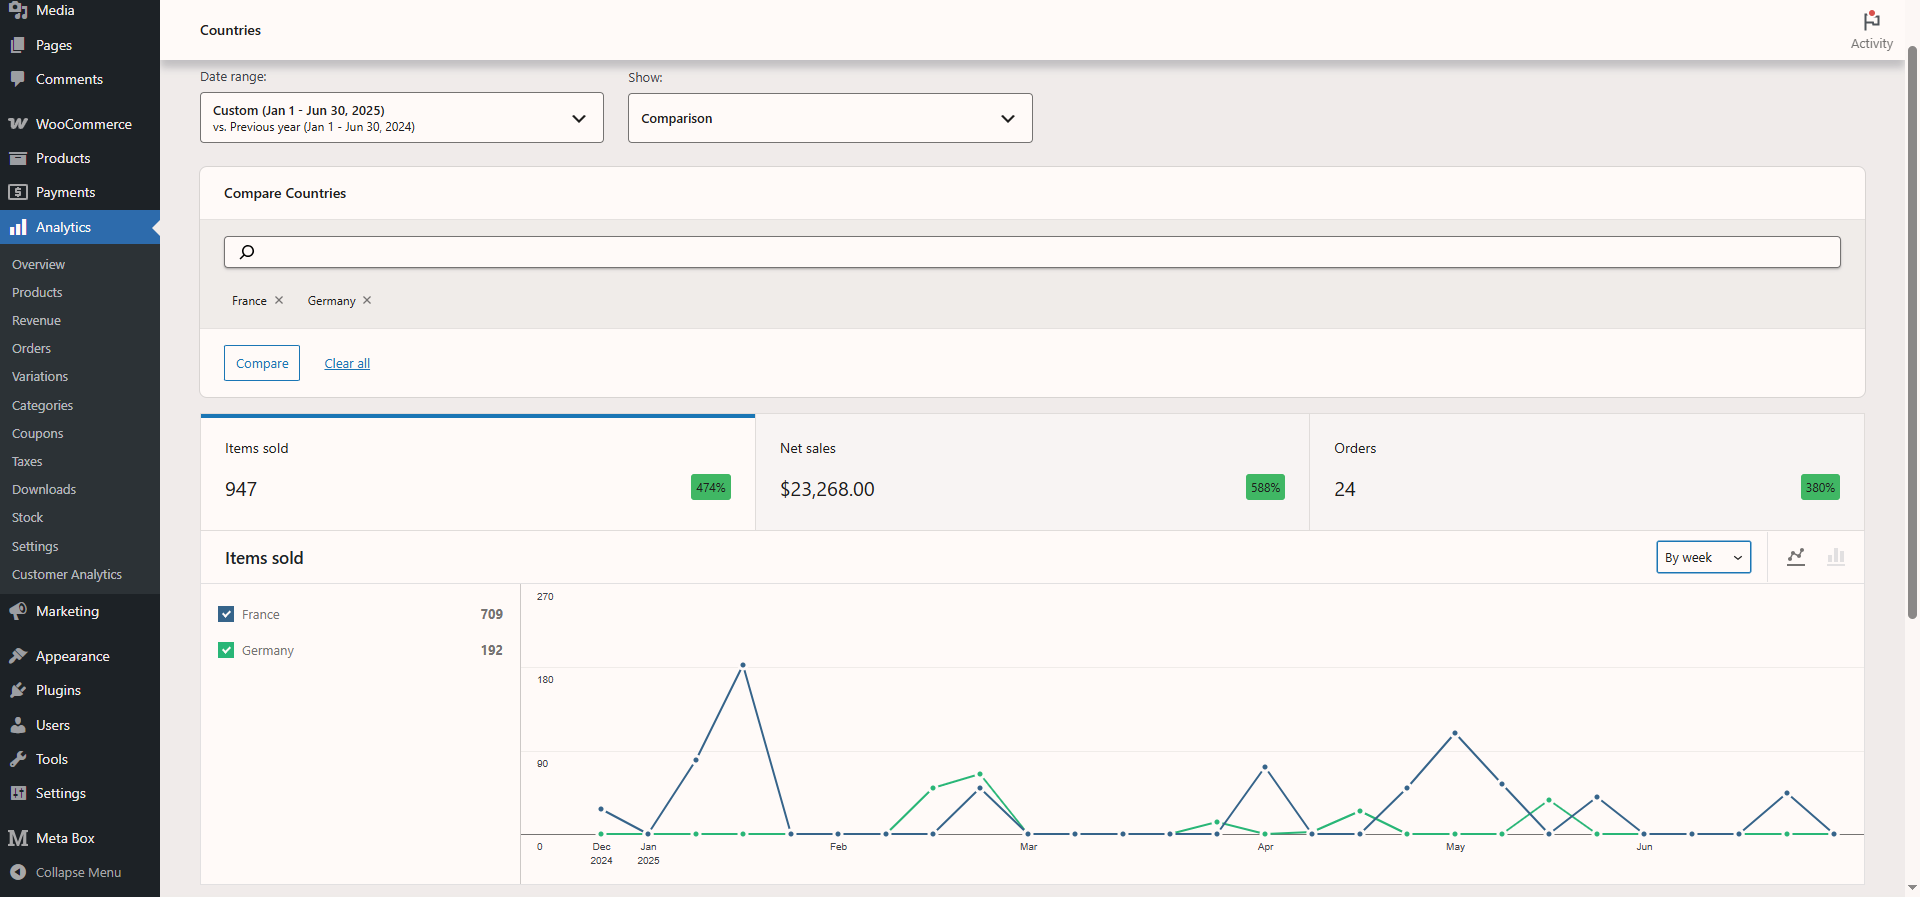Expand the Date range dropdown

click(401, 118)
